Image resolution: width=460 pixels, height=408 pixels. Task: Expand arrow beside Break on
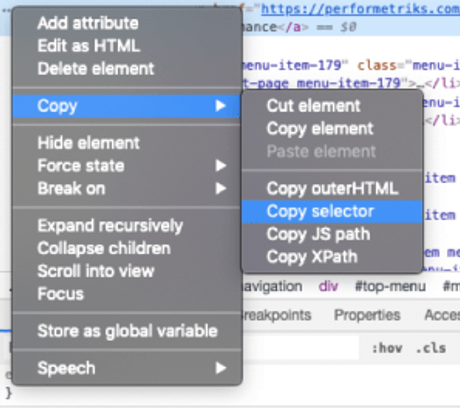click(x=220, y=189)
